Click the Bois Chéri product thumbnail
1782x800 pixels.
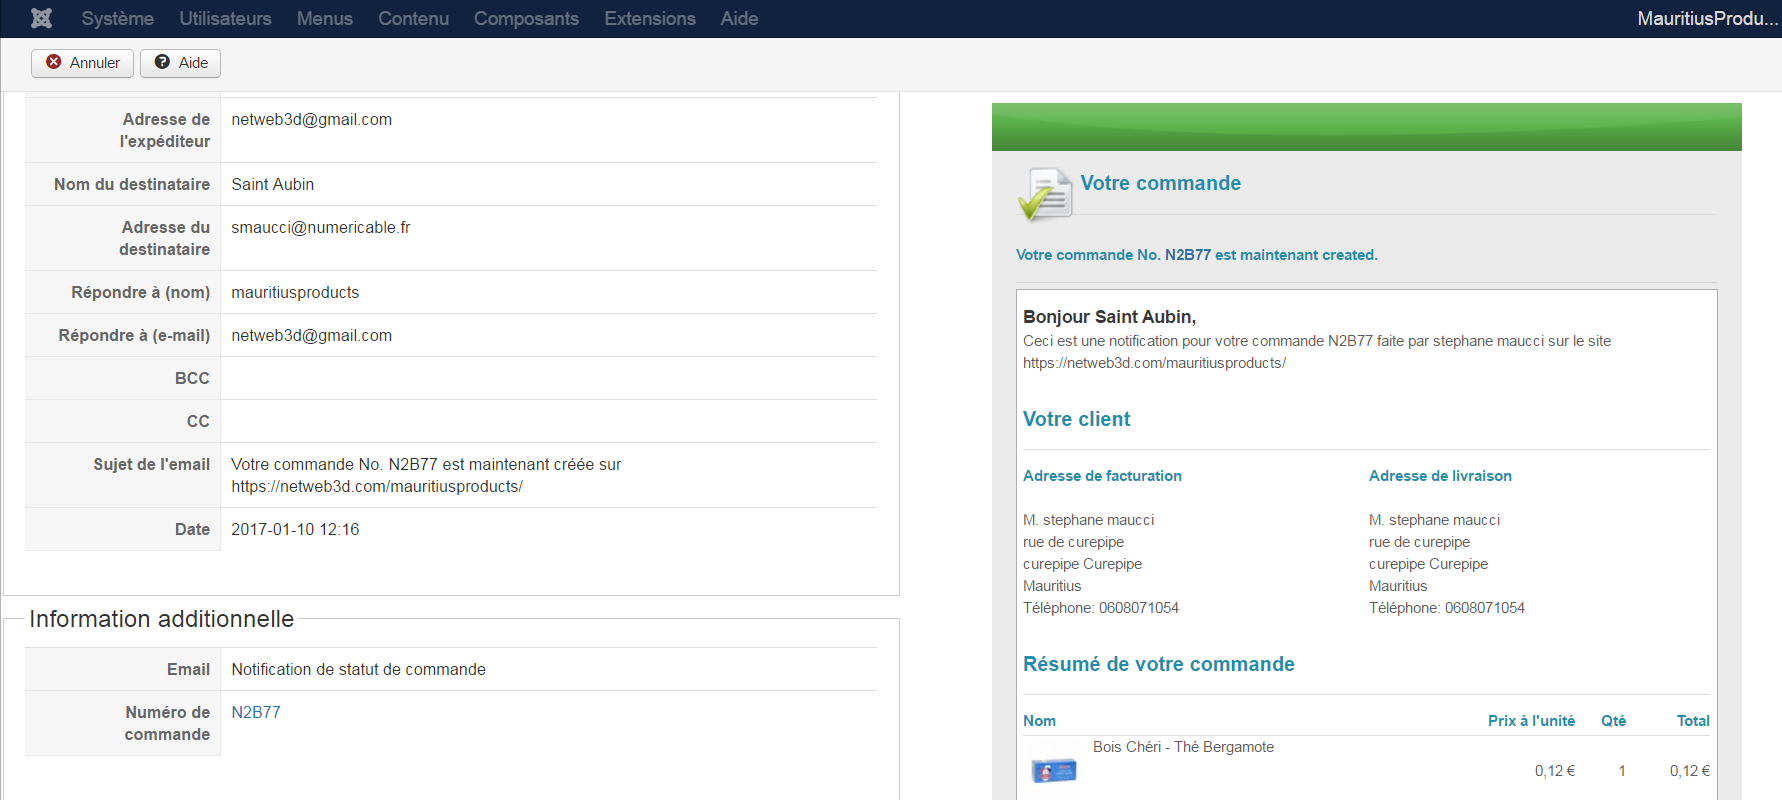pyautogui.click(x=1053, y=771)
